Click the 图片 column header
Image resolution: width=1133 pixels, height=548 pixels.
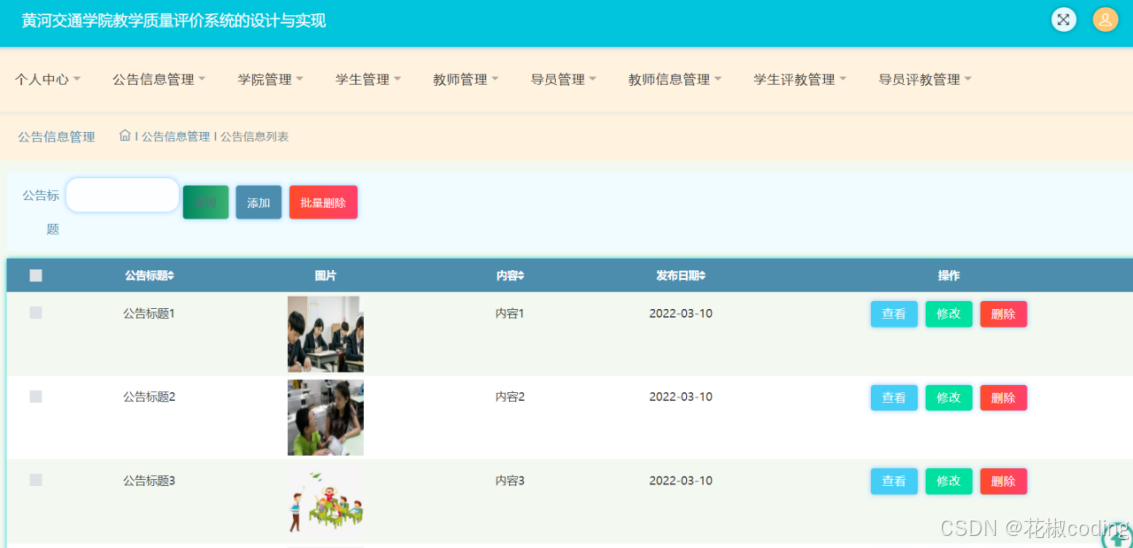point(325,276)
